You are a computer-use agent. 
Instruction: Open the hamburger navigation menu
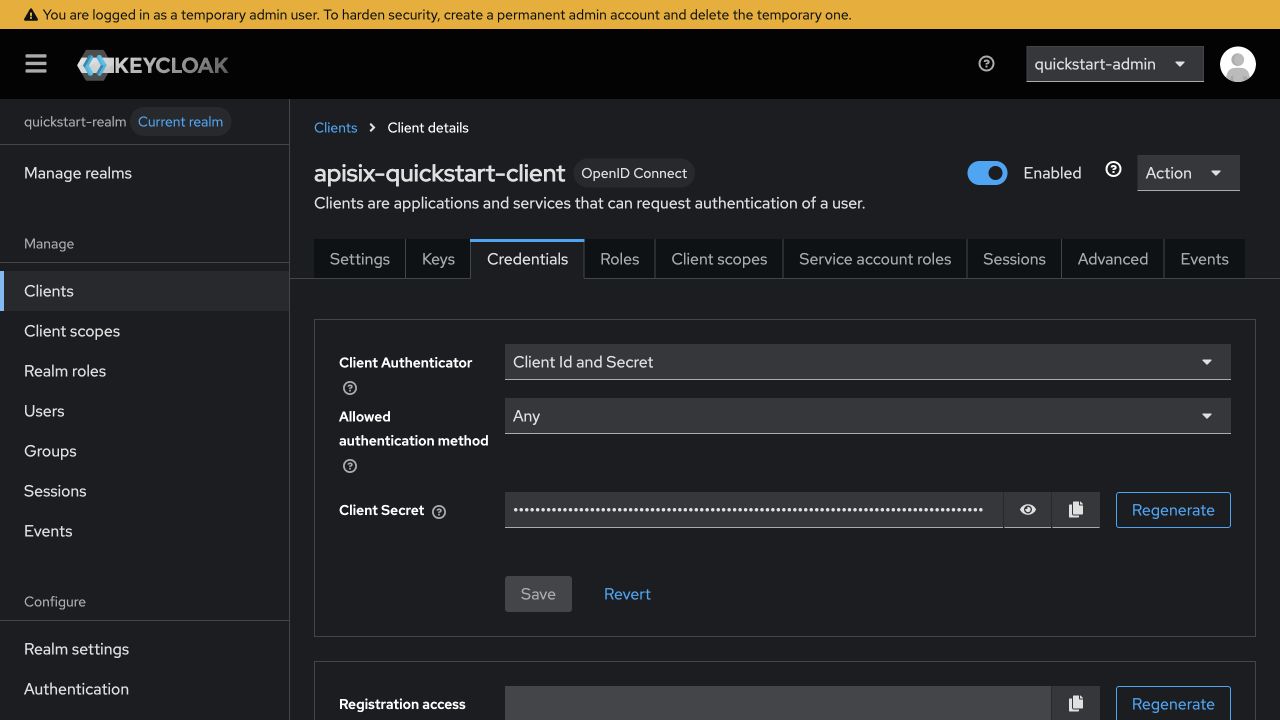36,64
